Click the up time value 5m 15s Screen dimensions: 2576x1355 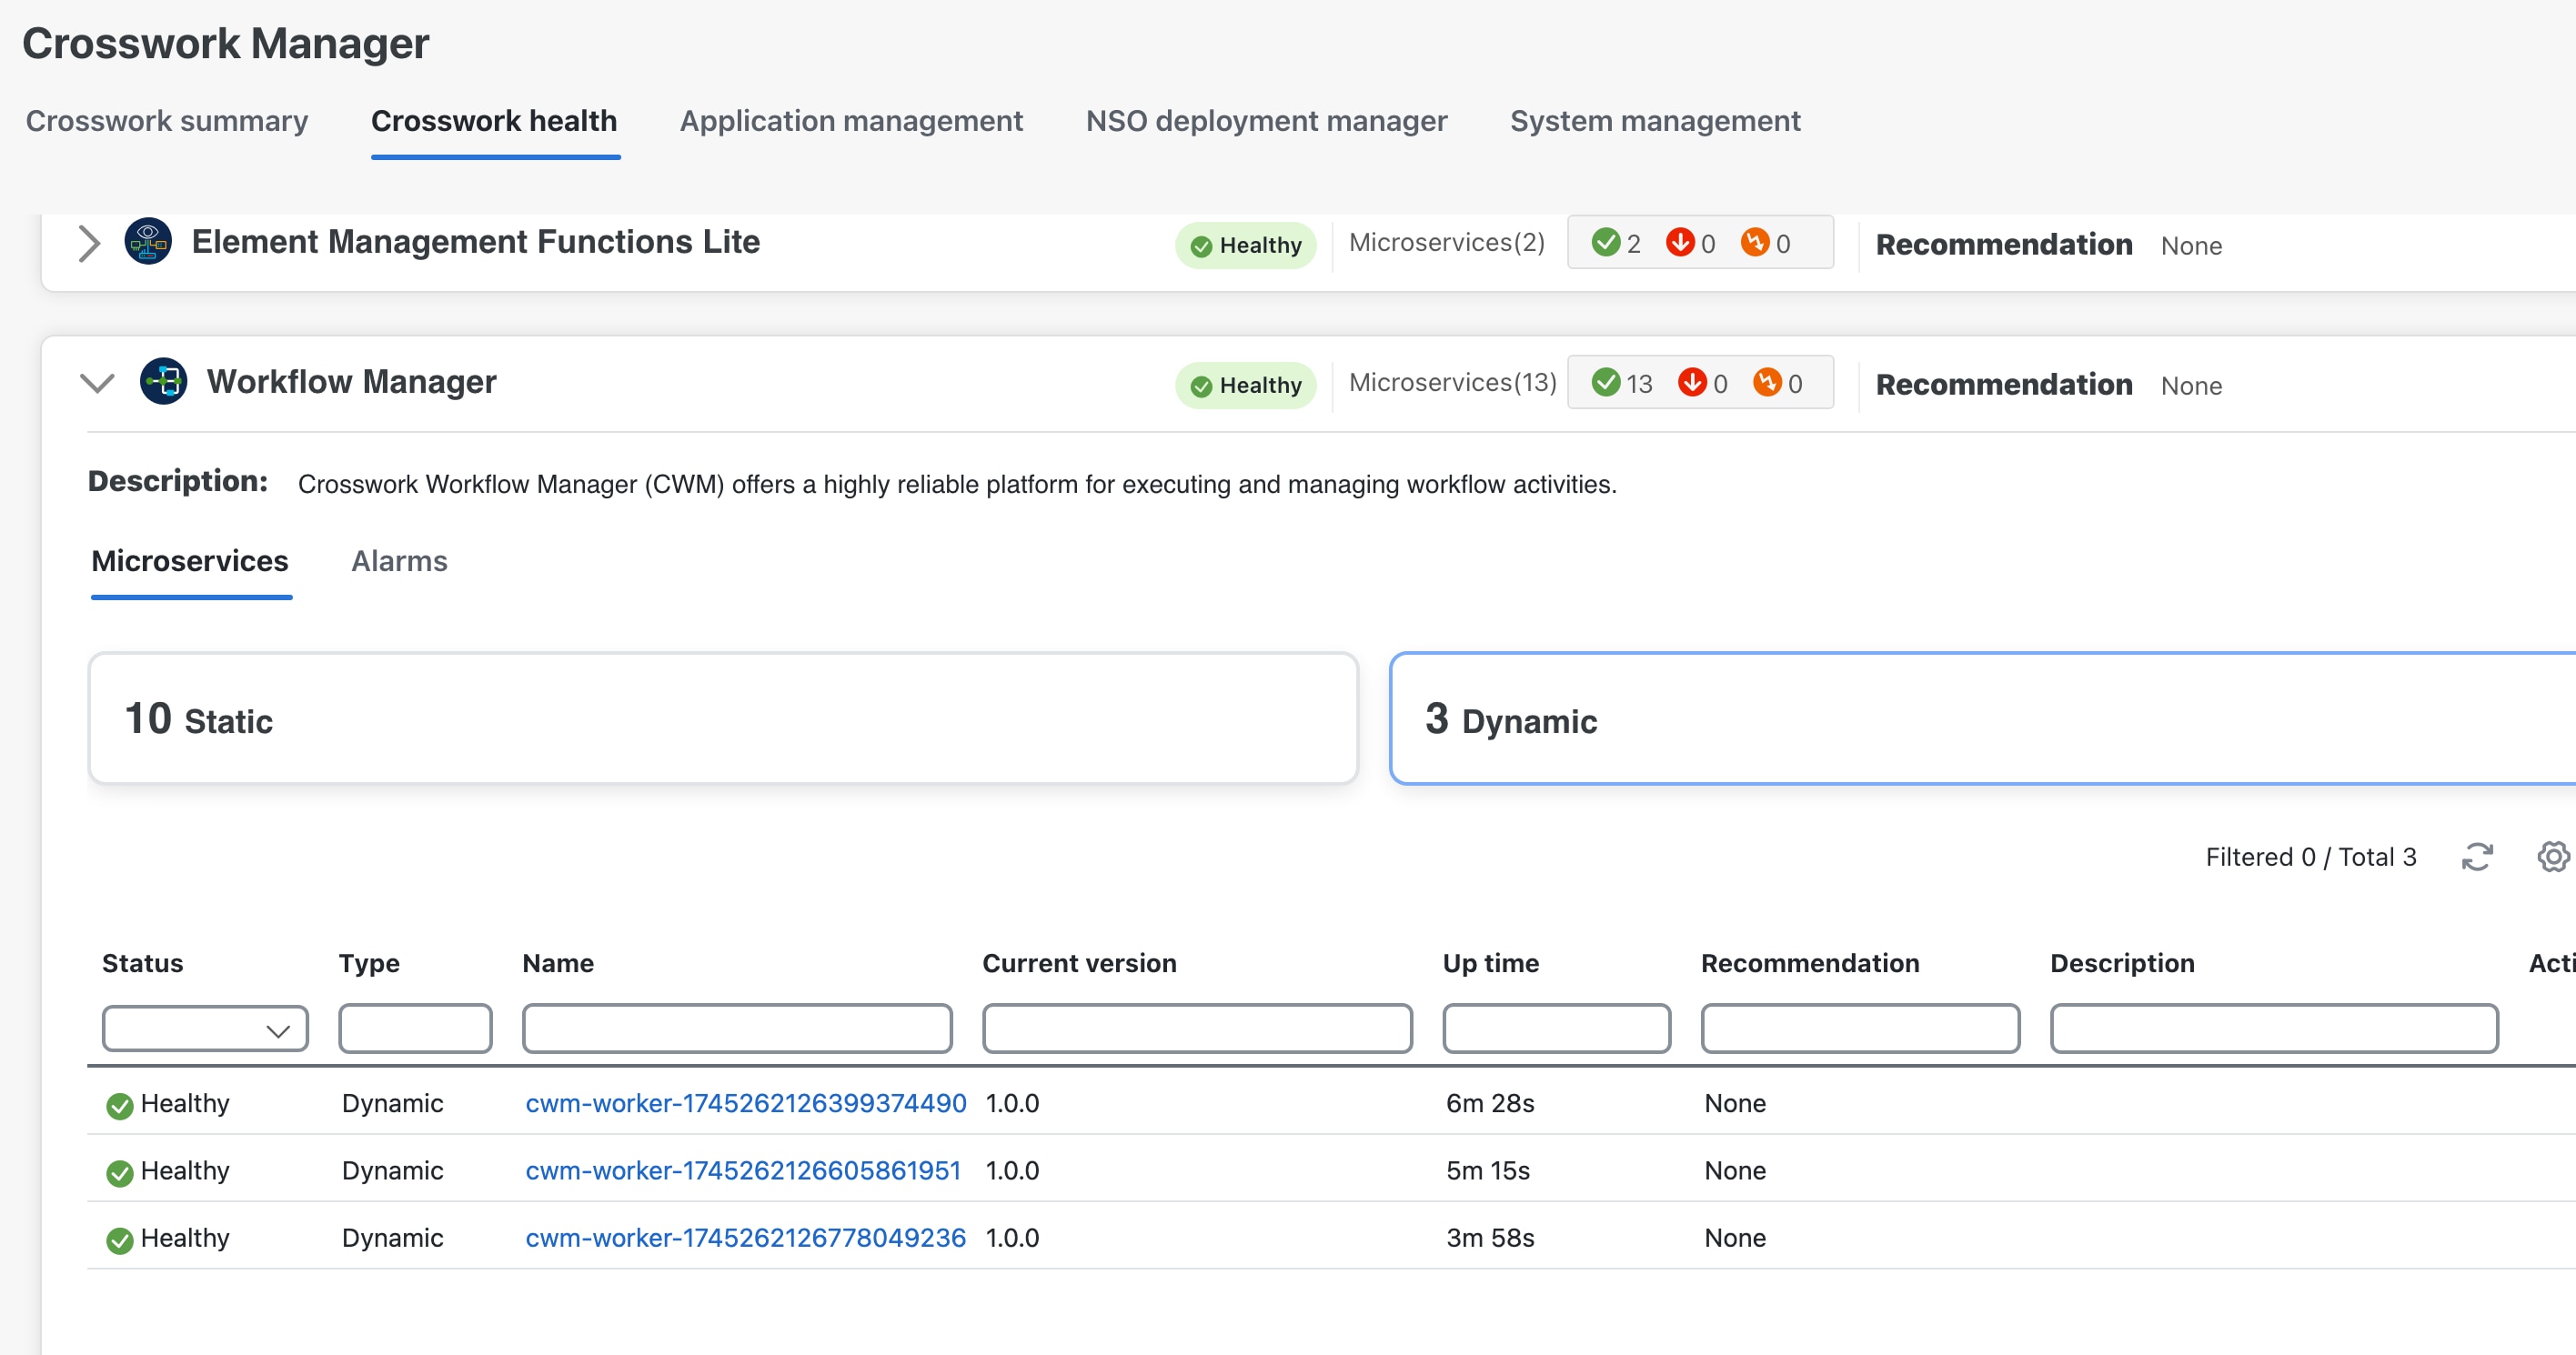coord(1488,1170)
